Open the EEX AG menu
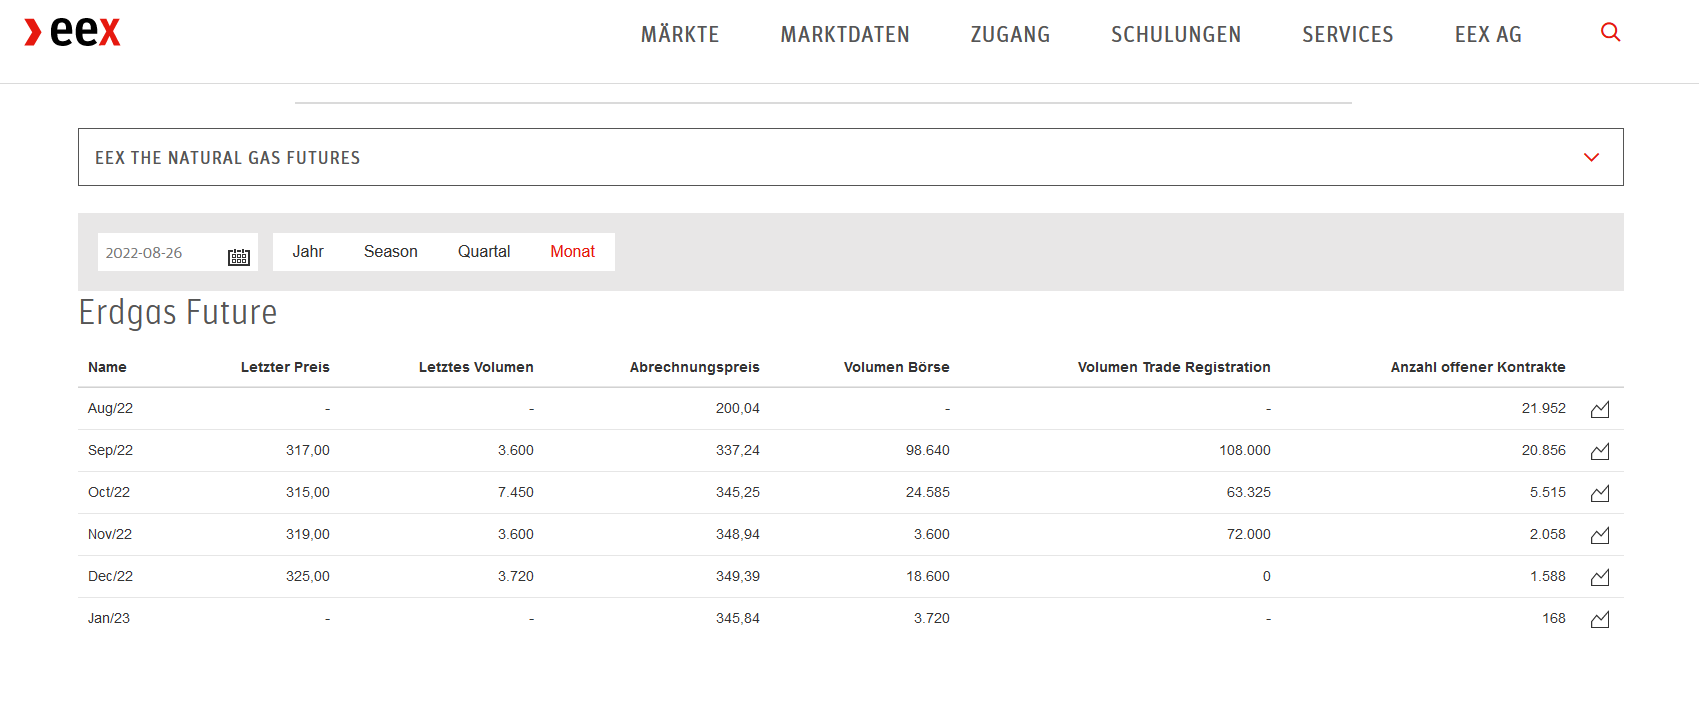This screenshot has width=1699, height=710. 1488,35
